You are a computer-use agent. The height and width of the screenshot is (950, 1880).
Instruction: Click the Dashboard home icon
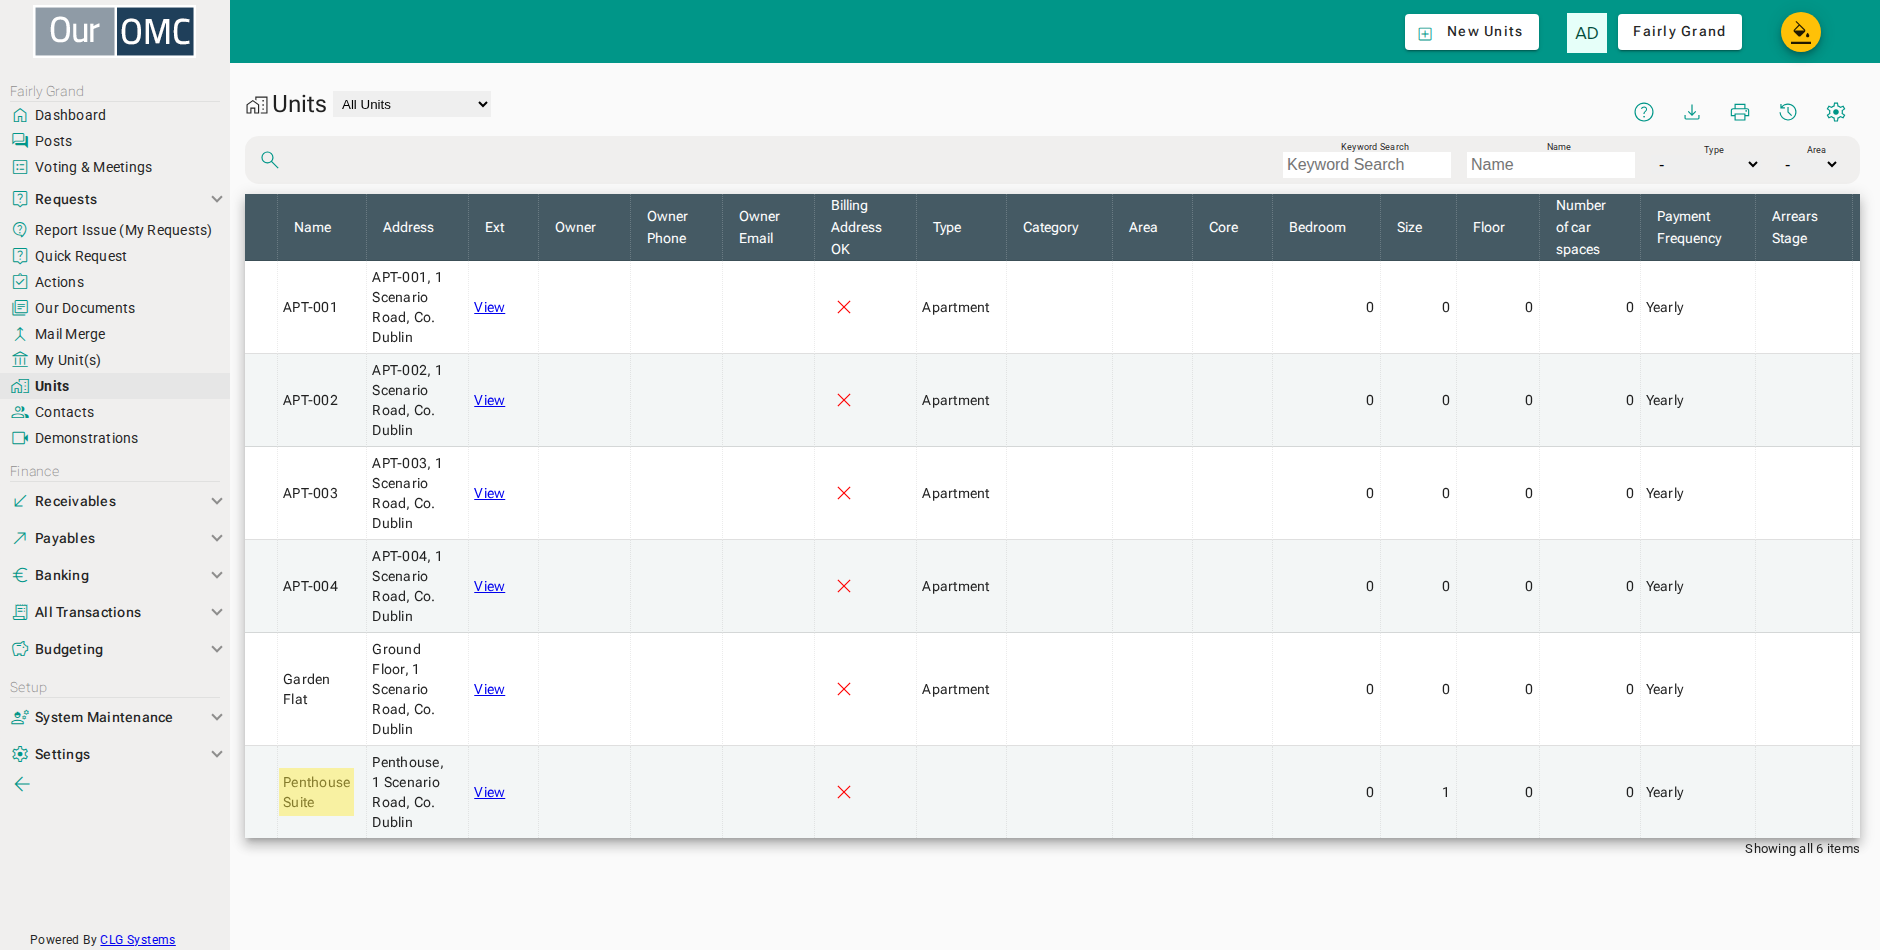tap(20, 115)
